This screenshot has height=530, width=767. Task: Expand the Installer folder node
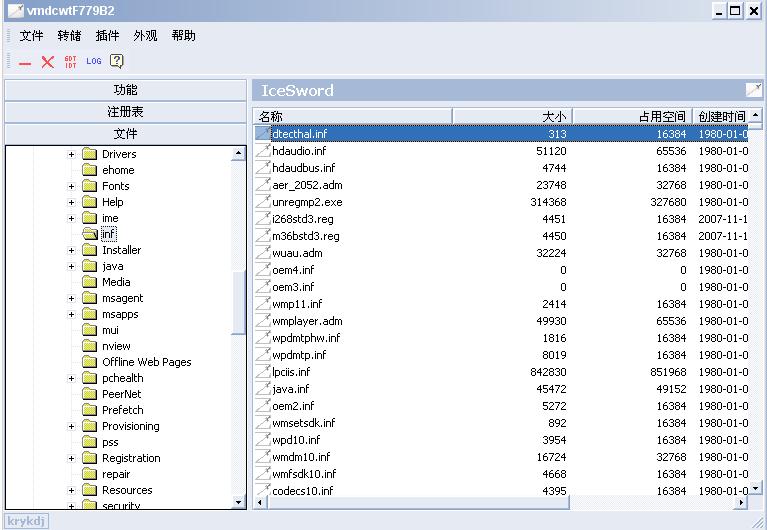pyautogui.click(x=71, y=251)
